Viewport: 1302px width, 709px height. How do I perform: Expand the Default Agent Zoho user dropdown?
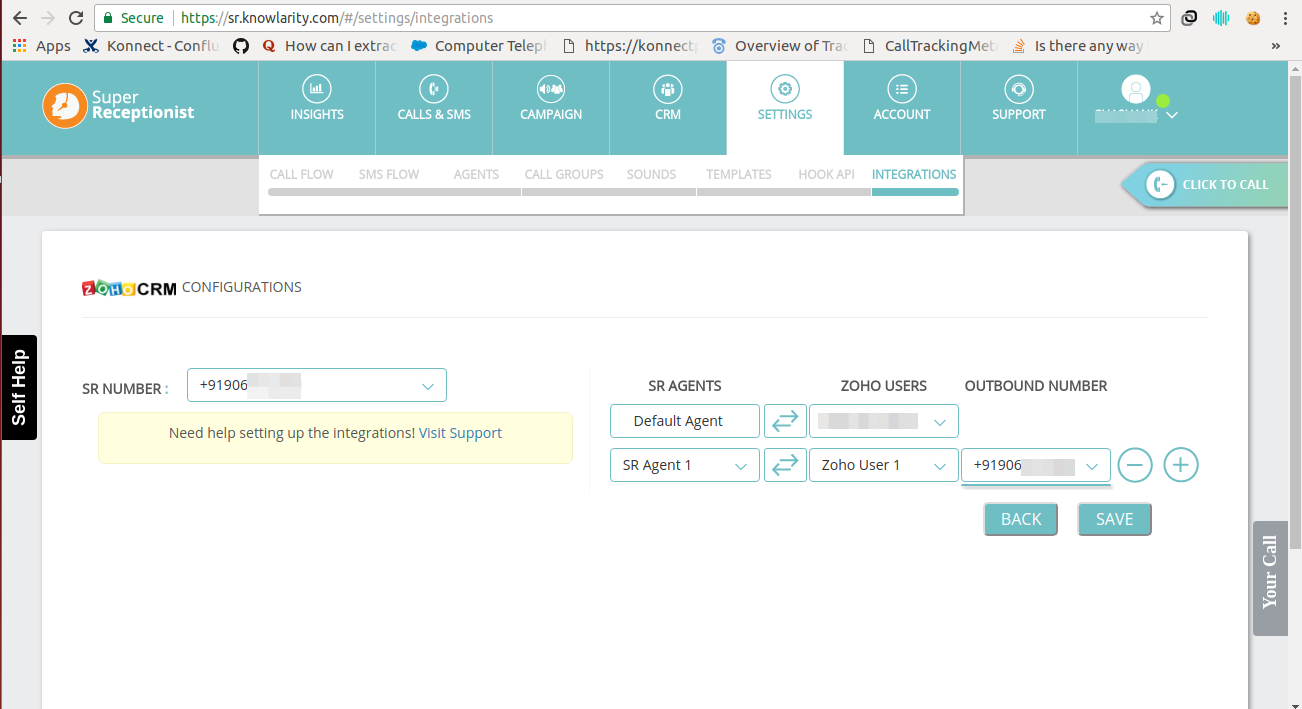coord(884,421)
